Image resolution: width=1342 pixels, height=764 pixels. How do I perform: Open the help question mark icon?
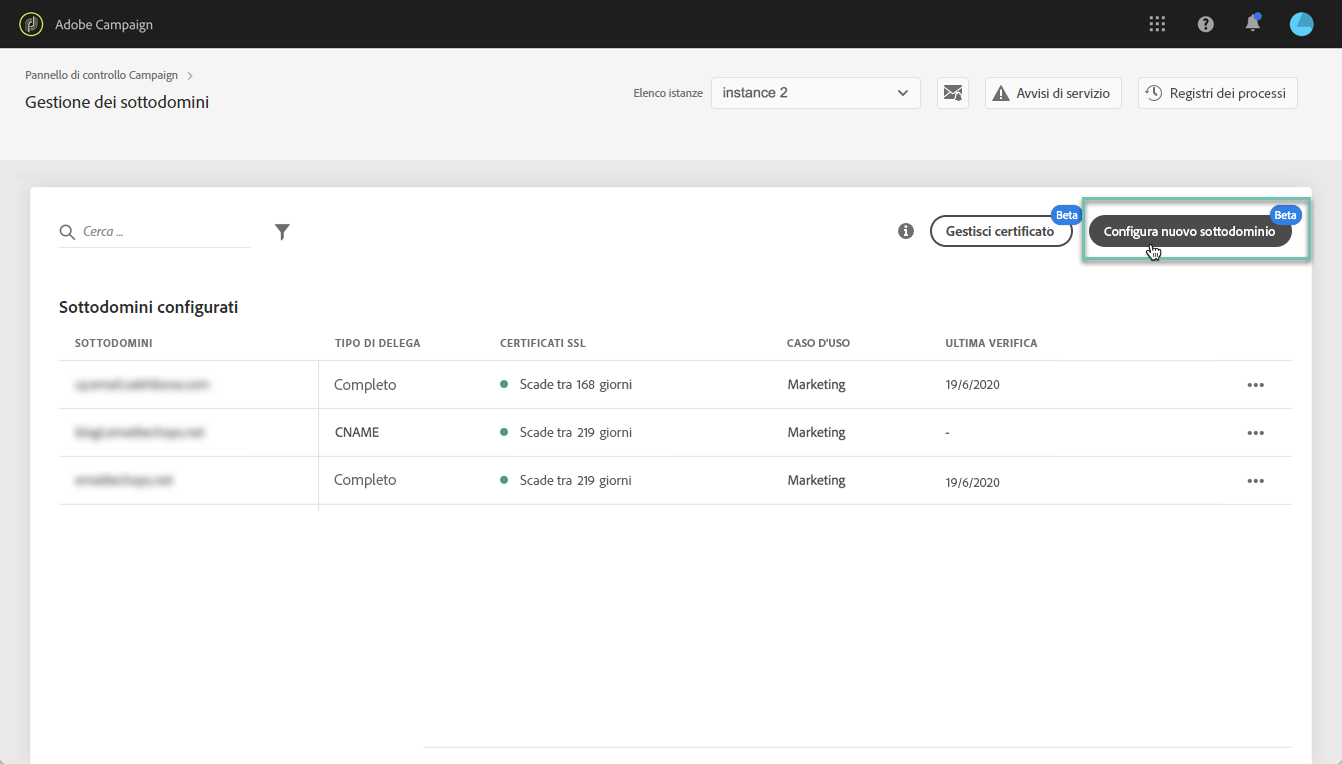pyautogui.click(x=1205, y=24)
